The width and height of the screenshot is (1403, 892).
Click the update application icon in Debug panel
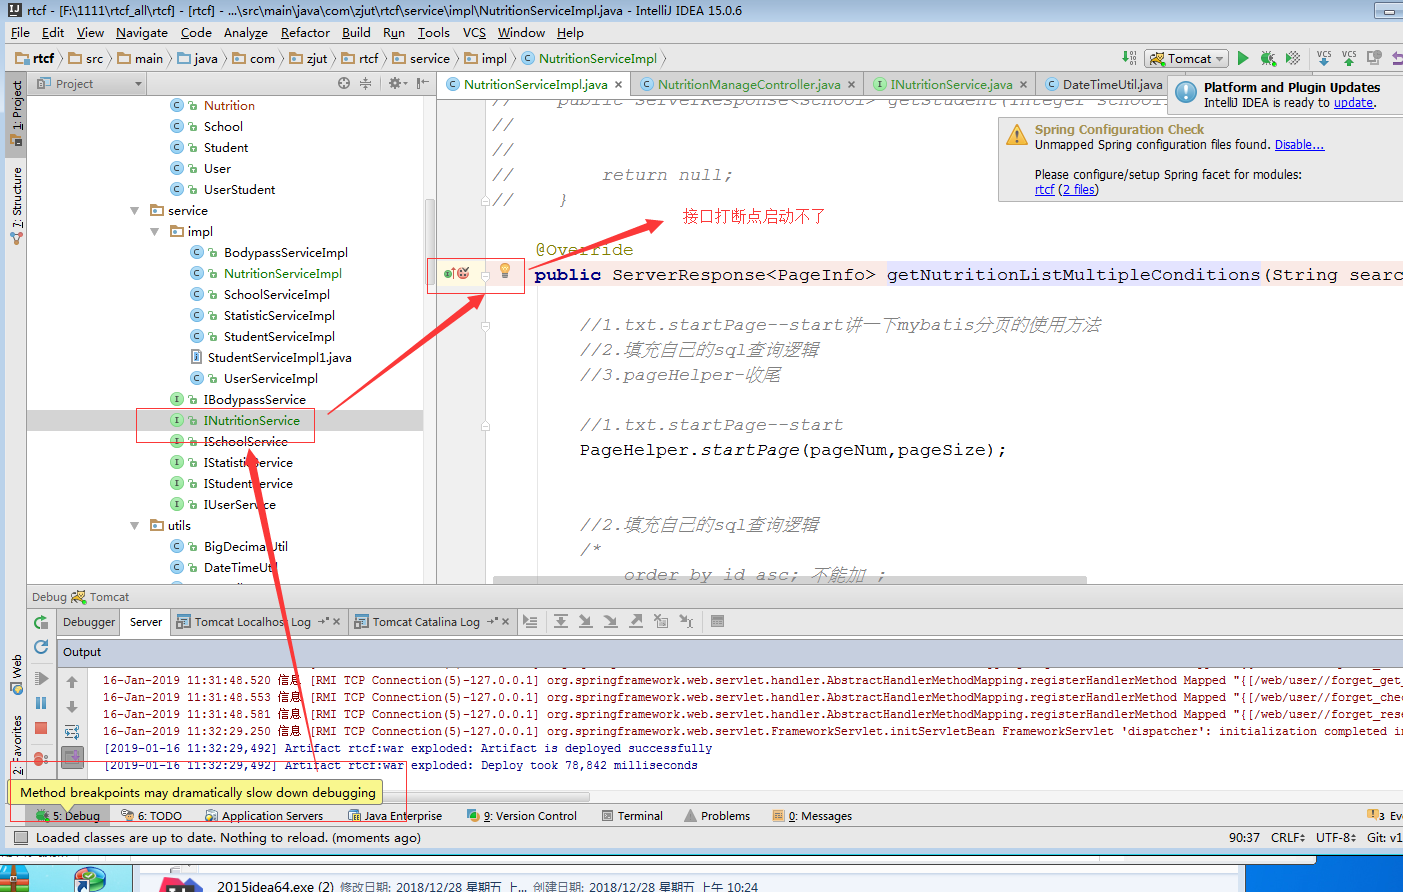coord(41,647)
